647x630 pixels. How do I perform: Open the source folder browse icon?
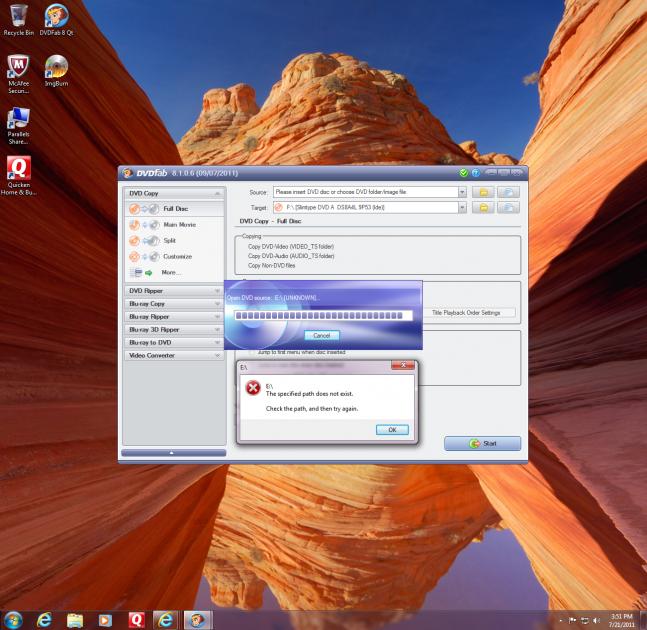point(483,192)
